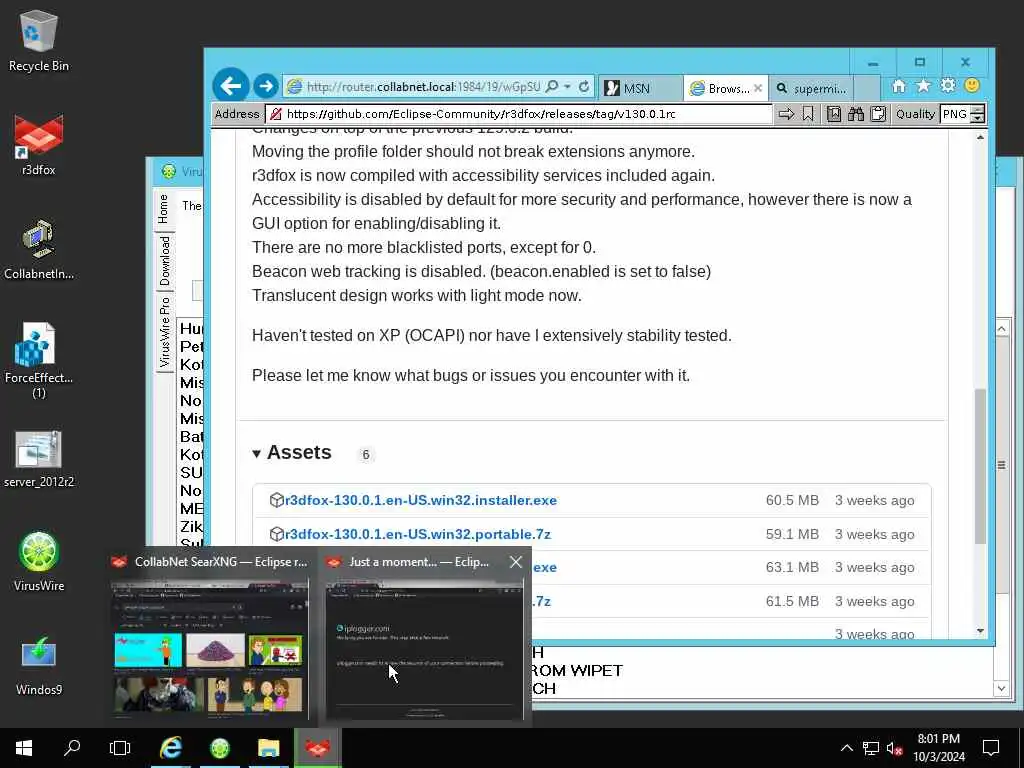
Task: Open the Quality PNG format dropdown
Action: tap(978, 114)
